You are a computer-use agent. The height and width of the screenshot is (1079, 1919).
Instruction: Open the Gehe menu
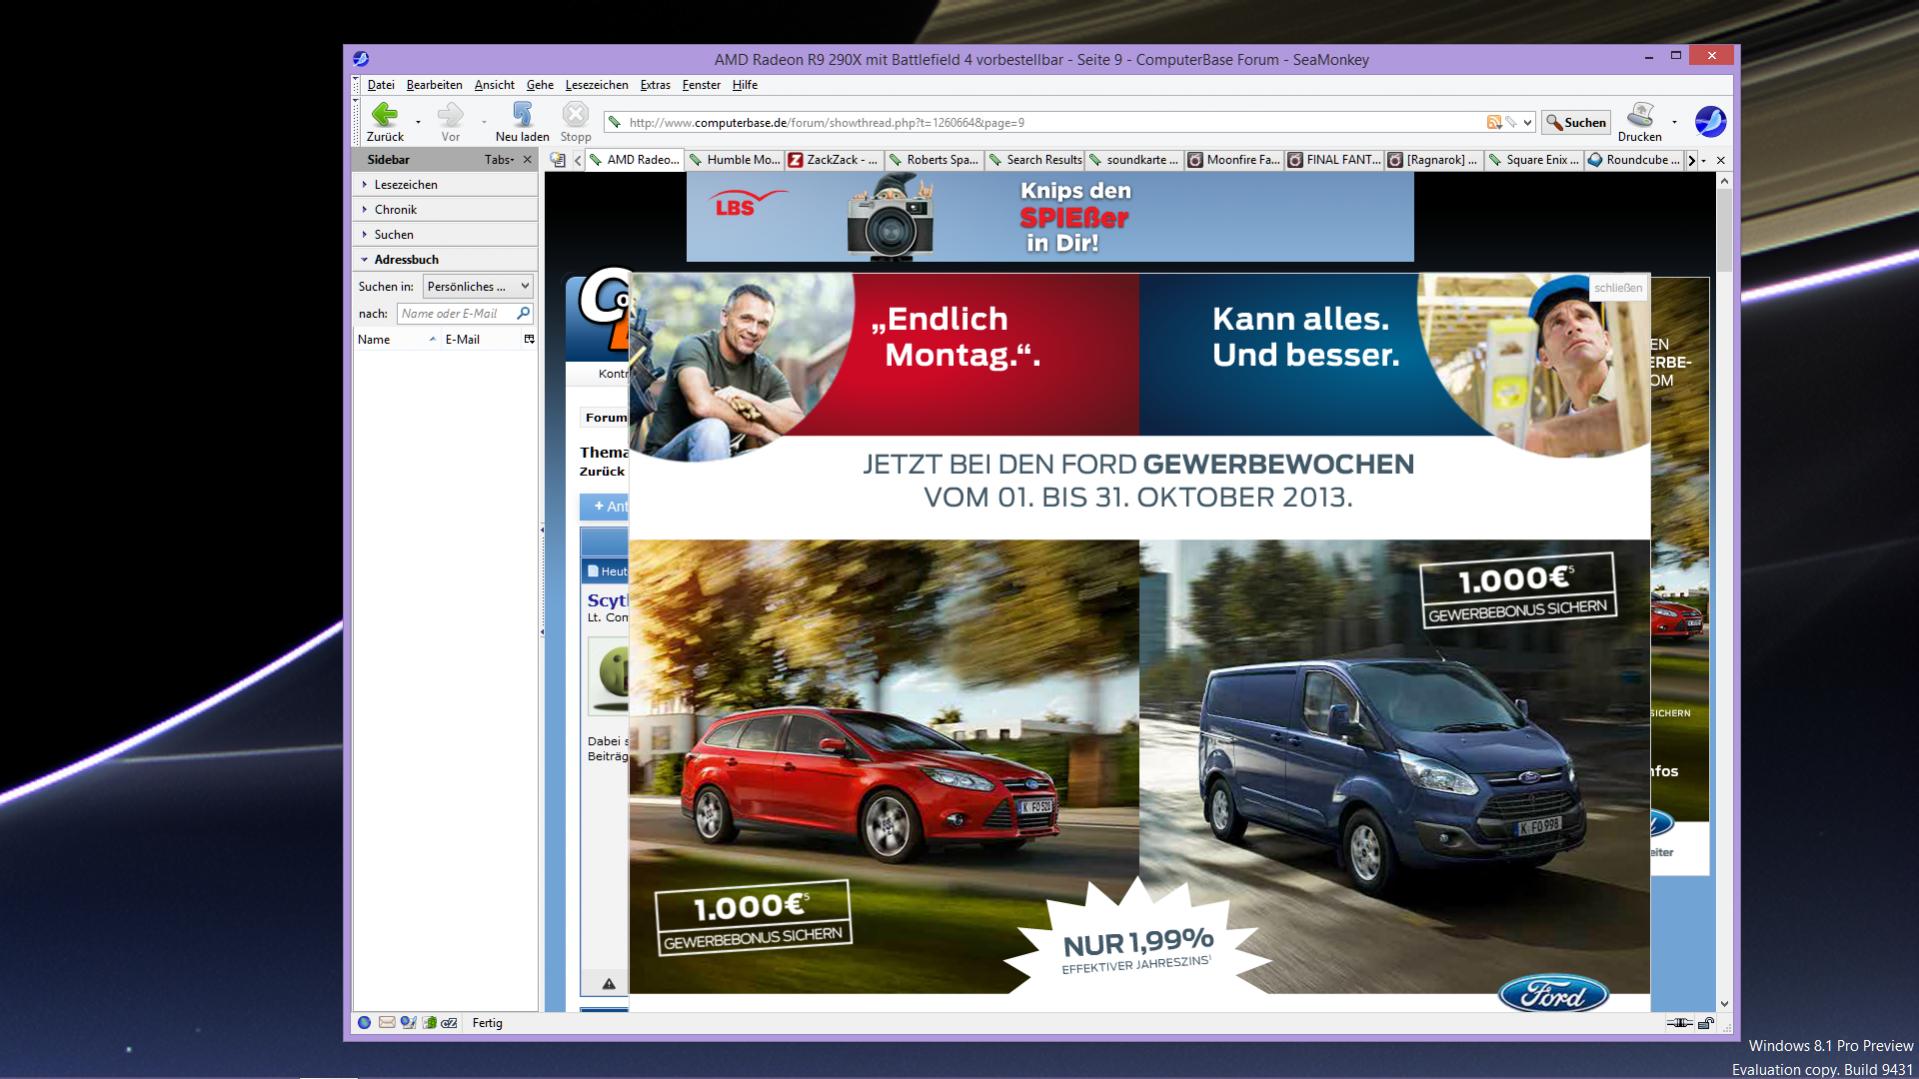[x=540, y=85]
